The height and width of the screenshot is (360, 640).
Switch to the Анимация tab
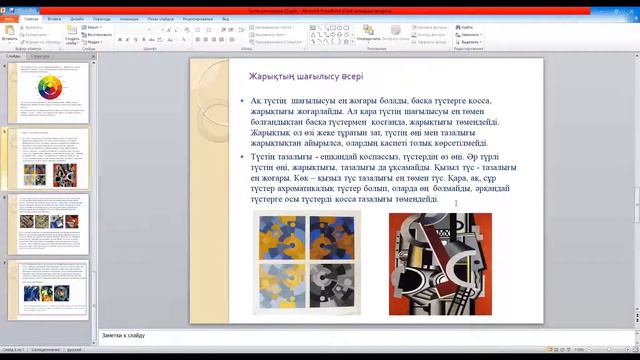[x=129, y=19]
